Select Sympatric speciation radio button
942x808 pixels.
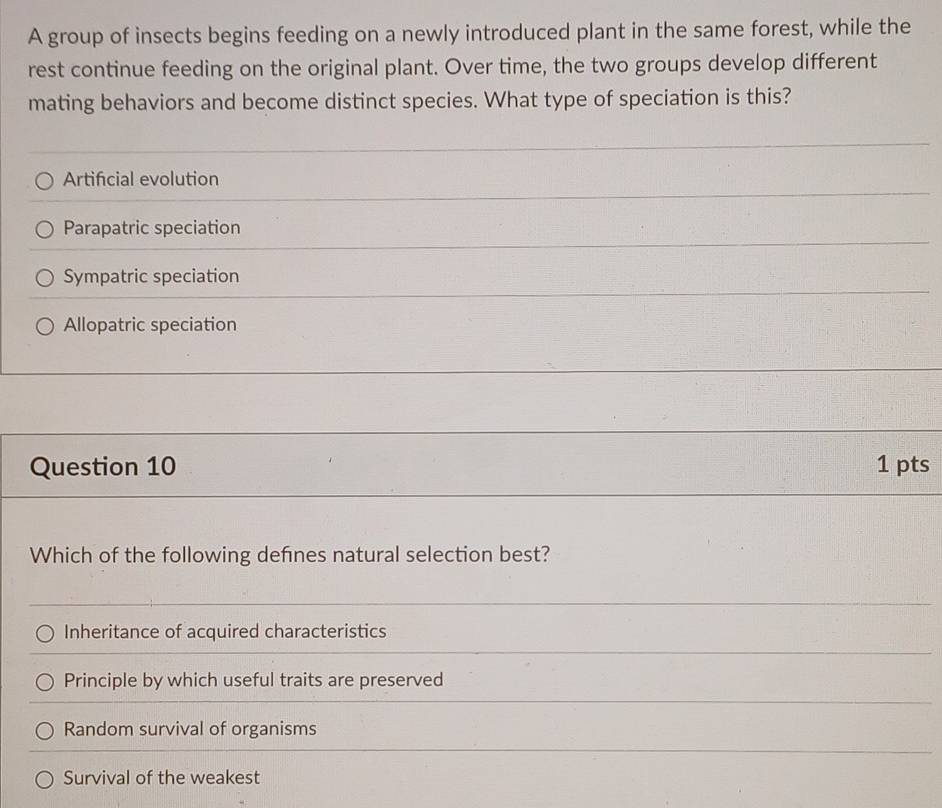point(44,278)
